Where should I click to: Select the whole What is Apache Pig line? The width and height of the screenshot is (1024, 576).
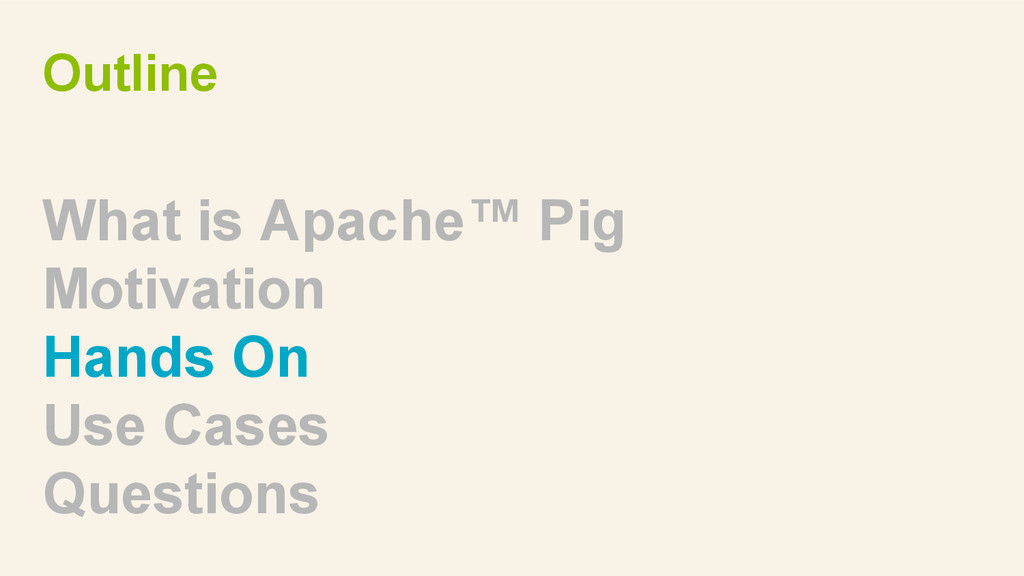[334, 225]
